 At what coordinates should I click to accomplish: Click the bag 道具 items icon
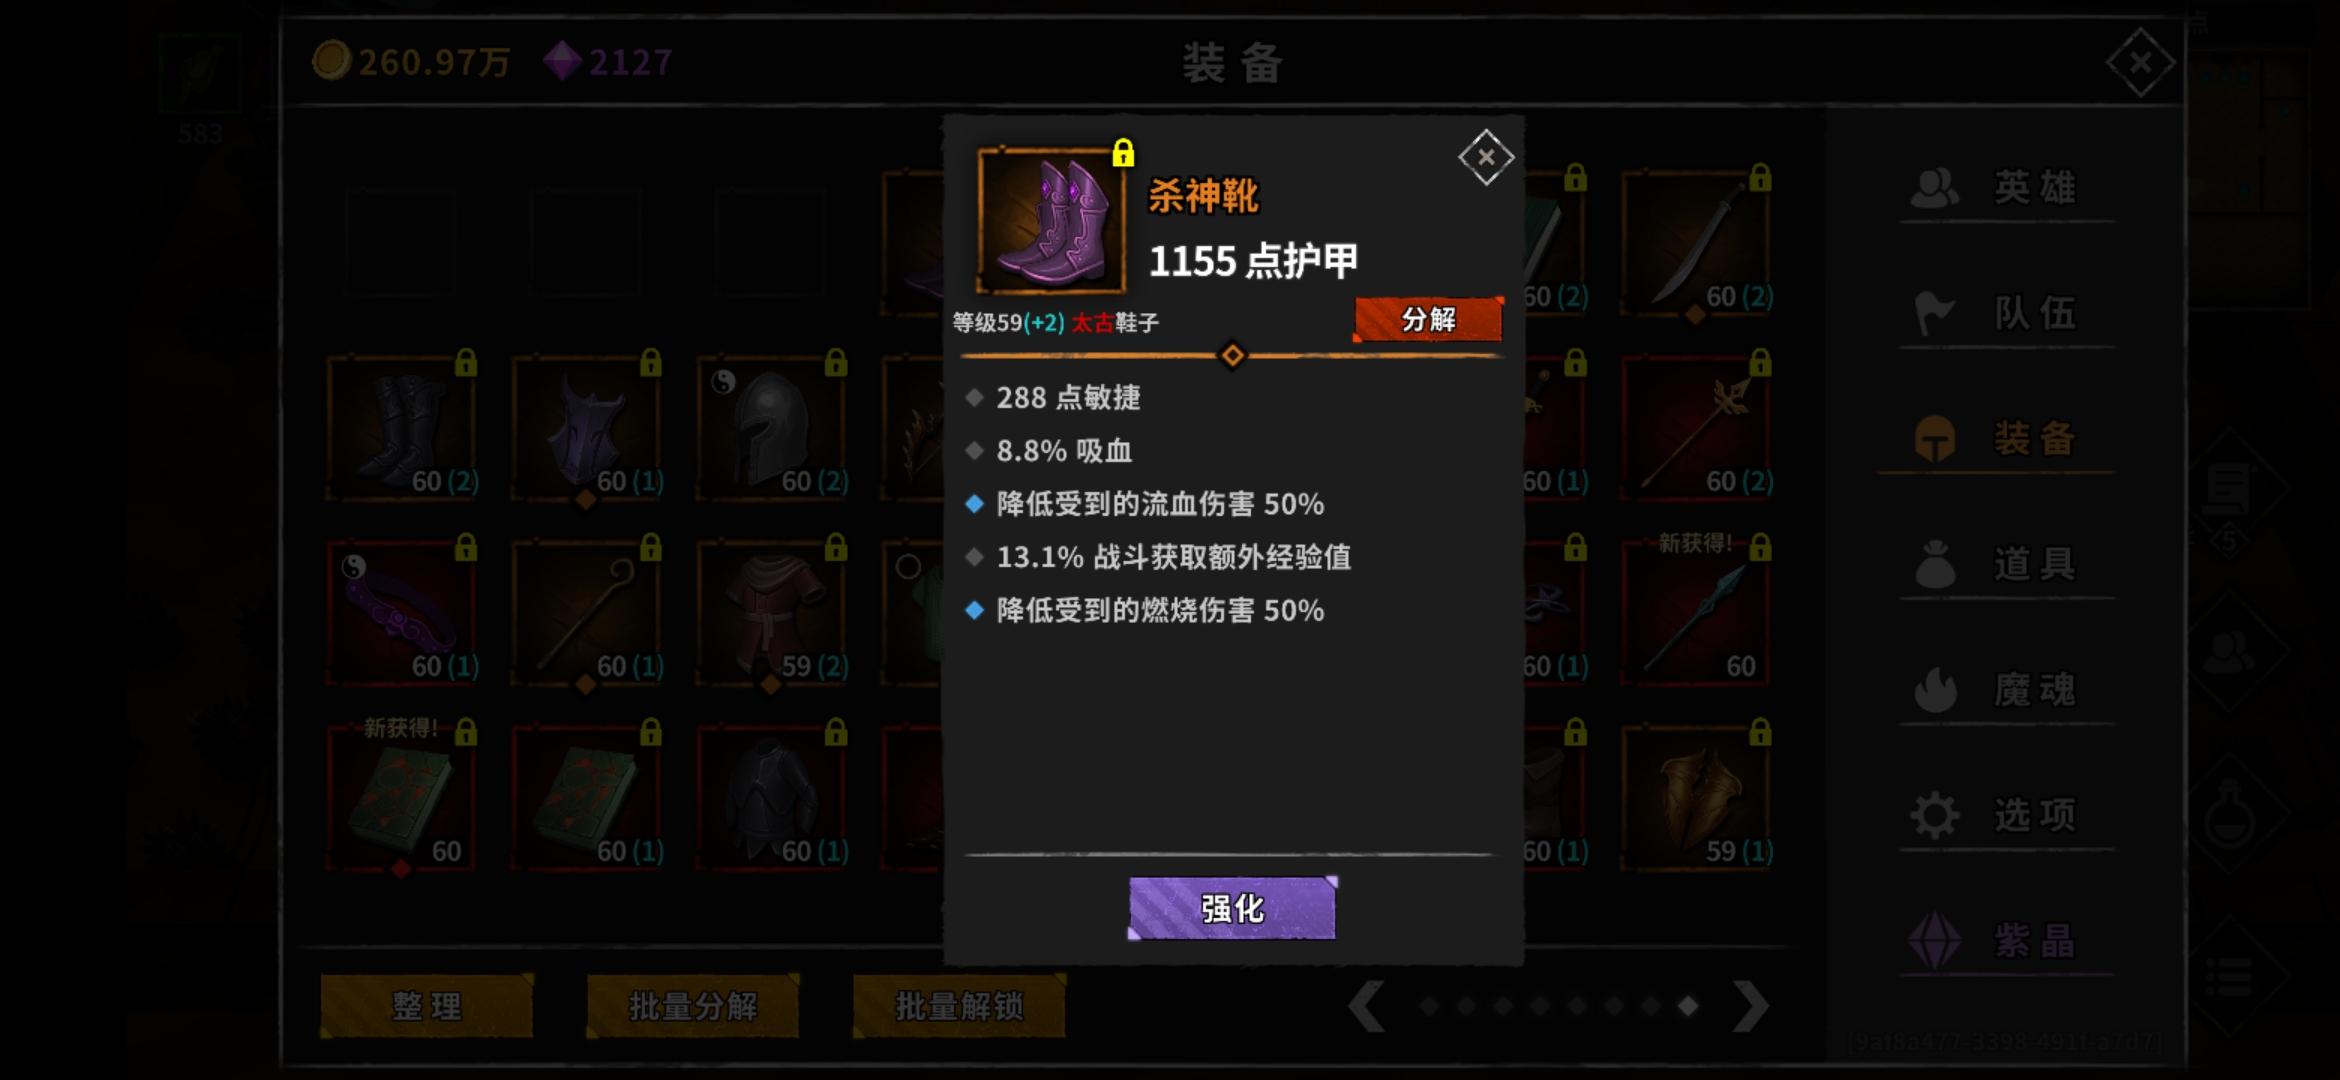pyautogui.click(x=1935, y=564)
